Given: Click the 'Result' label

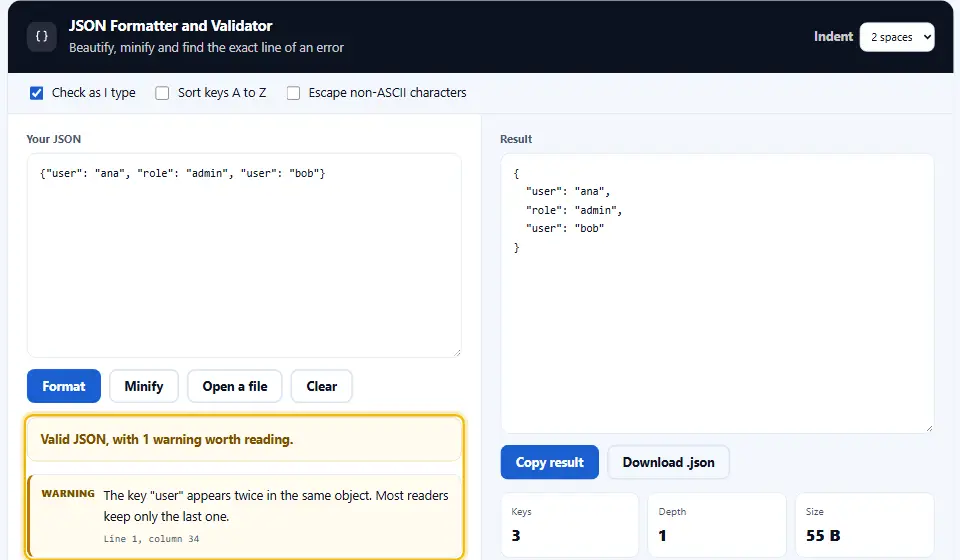Looking at the screenshot, I should pos(516,139).
